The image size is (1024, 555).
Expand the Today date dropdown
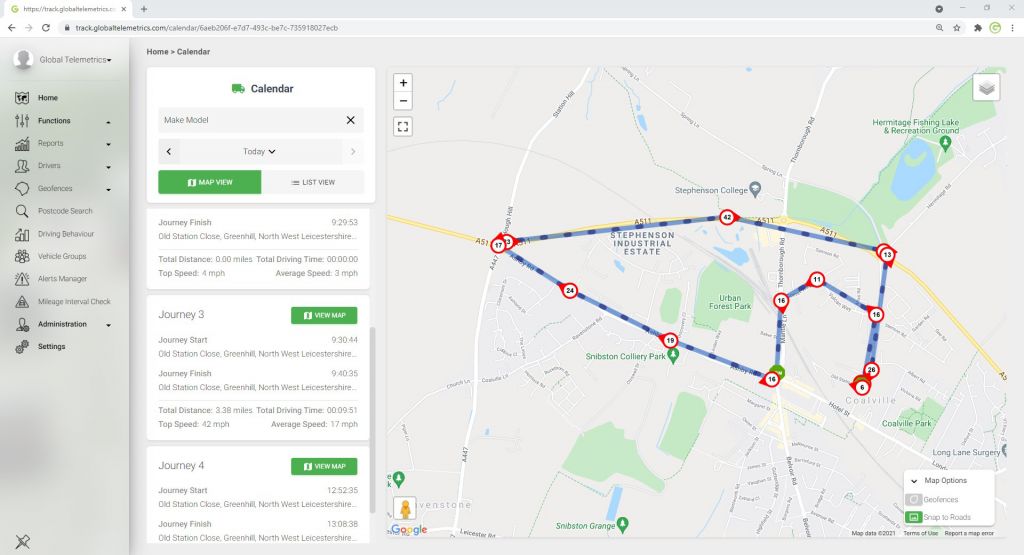259,152
